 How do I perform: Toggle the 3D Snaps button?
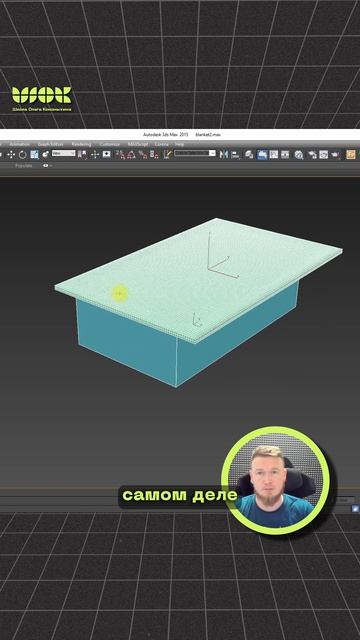tap(120, 154)
